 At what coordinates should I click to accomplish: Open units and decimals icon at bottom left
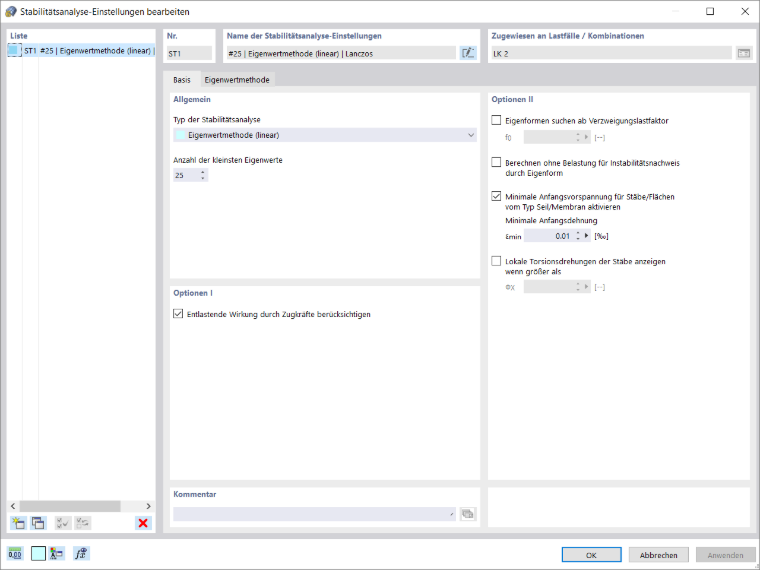tap(15, 554)
